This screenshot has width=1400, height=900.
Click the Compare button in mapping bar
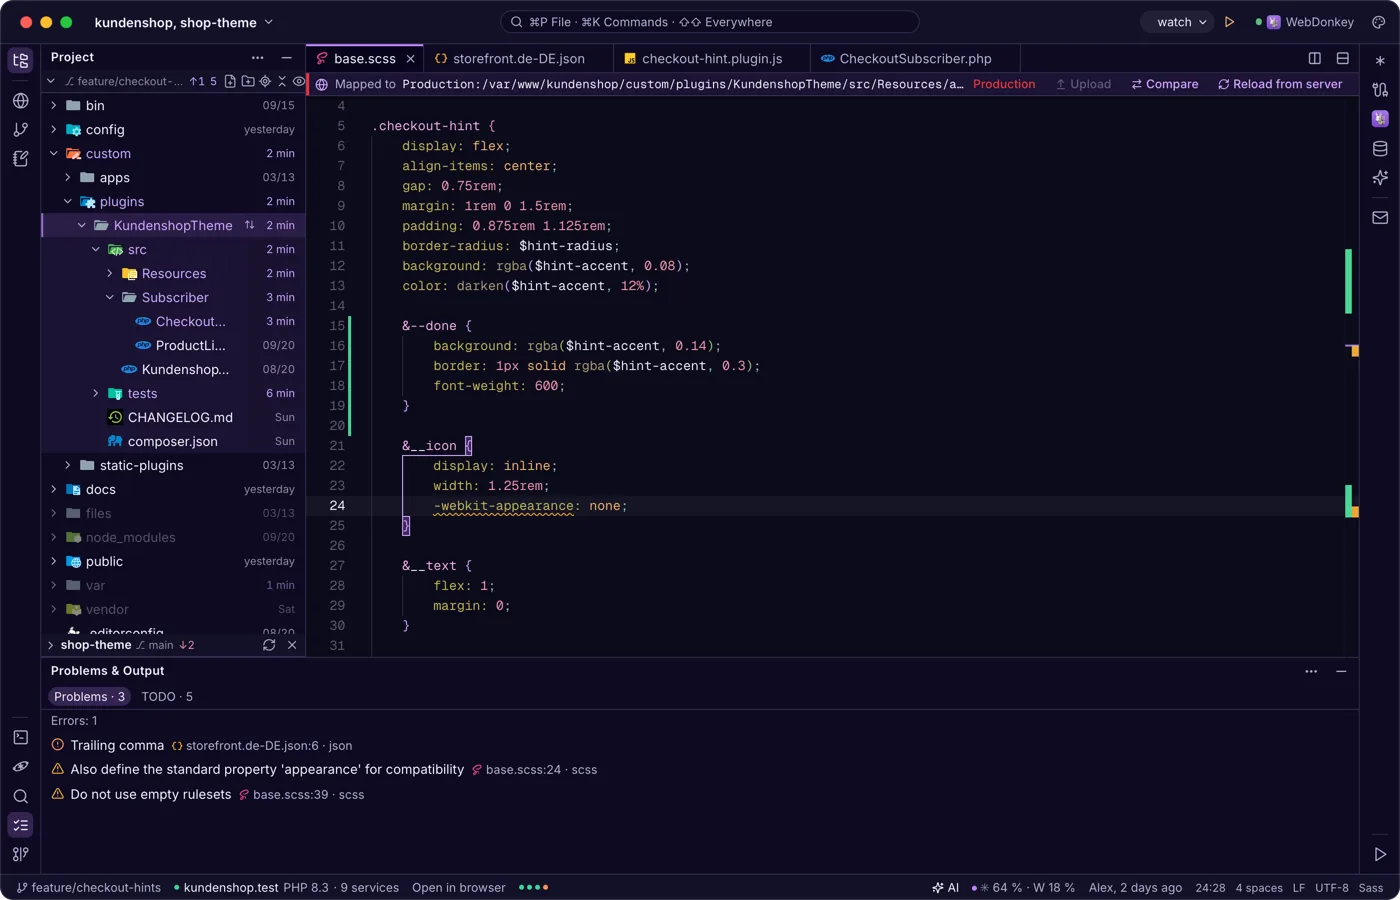tap(1165, 84)
